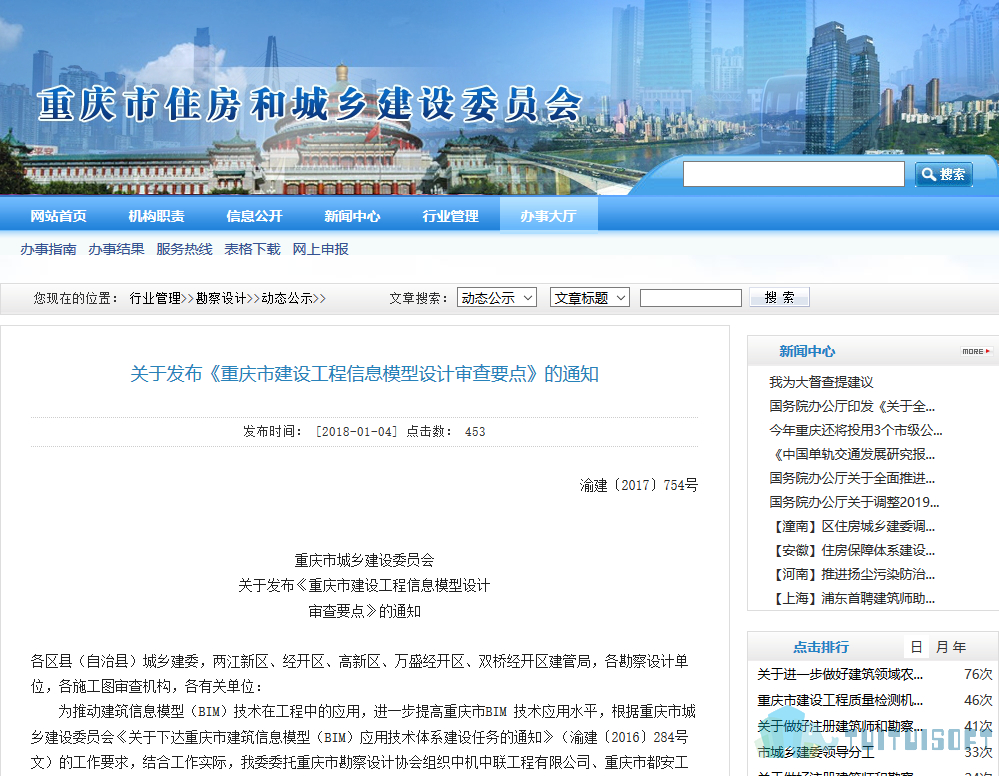The height and width of the screenshot is (776, 999).
Task: Select the 办事大厅 navigation tab
Action: point(549,215)
